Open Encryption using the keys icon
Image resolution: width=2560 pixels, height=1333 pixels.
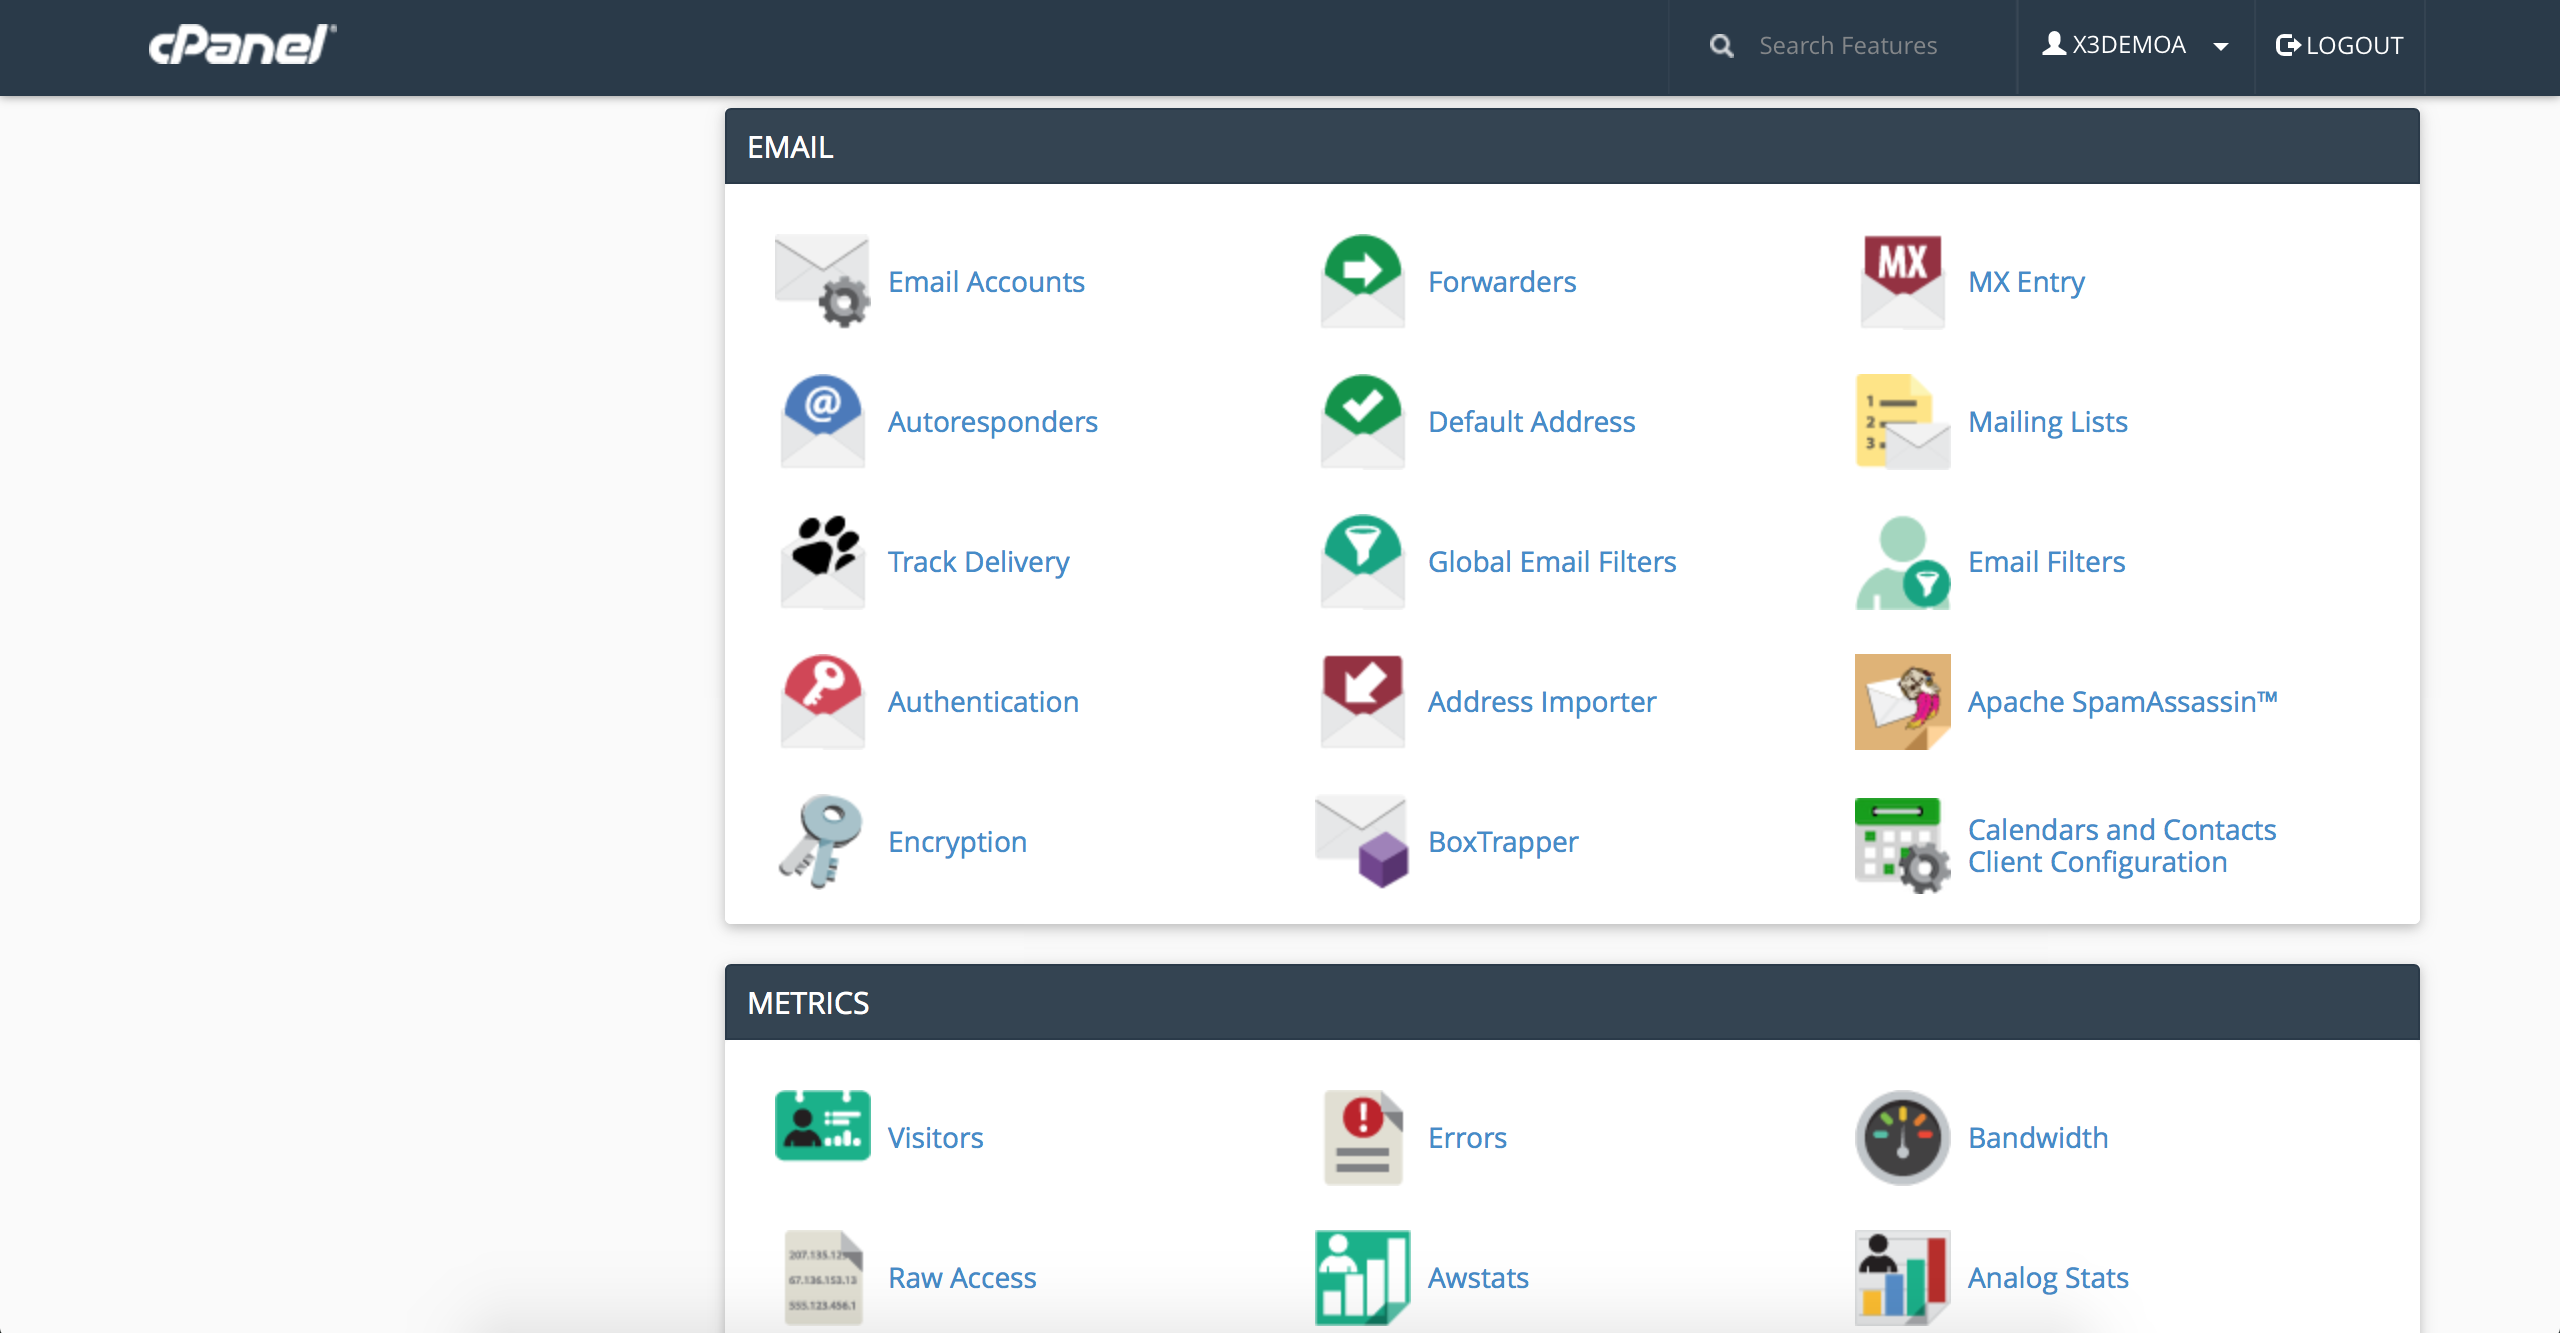(x=820, y=841)
